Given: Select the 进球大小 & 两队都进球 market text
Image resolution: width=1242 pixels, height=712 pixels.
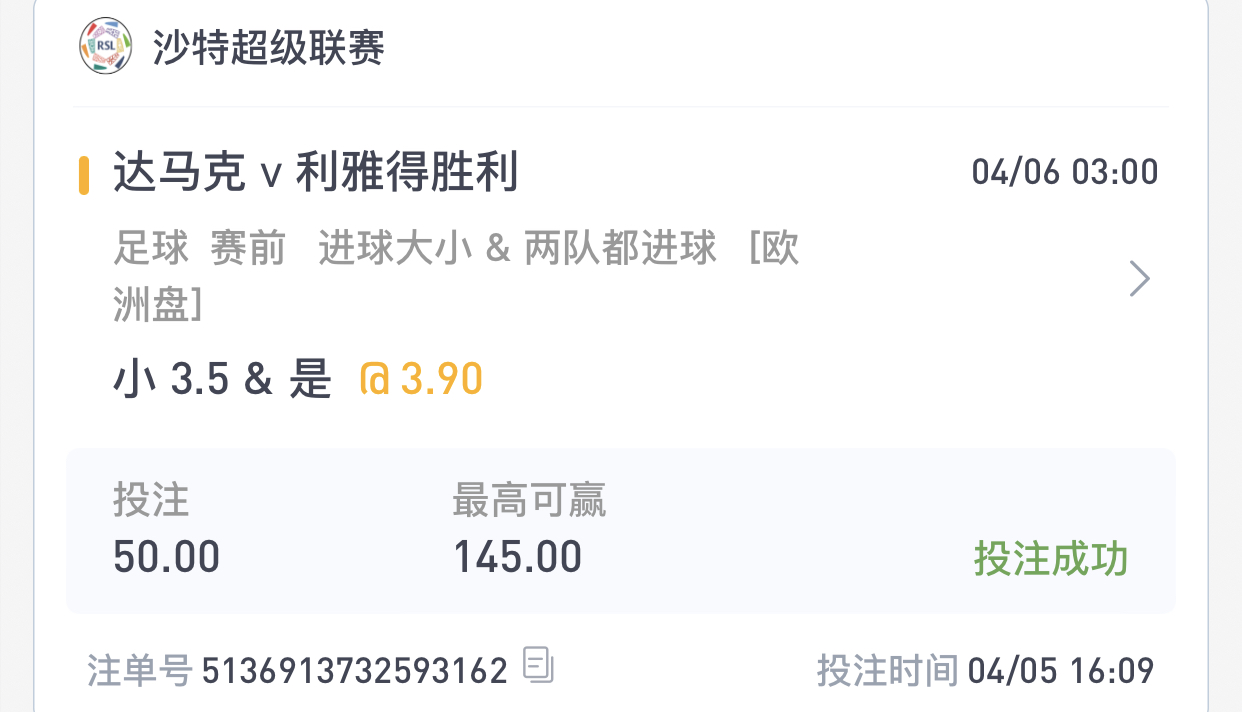Looking at the screenshot, I should (518, 249).
